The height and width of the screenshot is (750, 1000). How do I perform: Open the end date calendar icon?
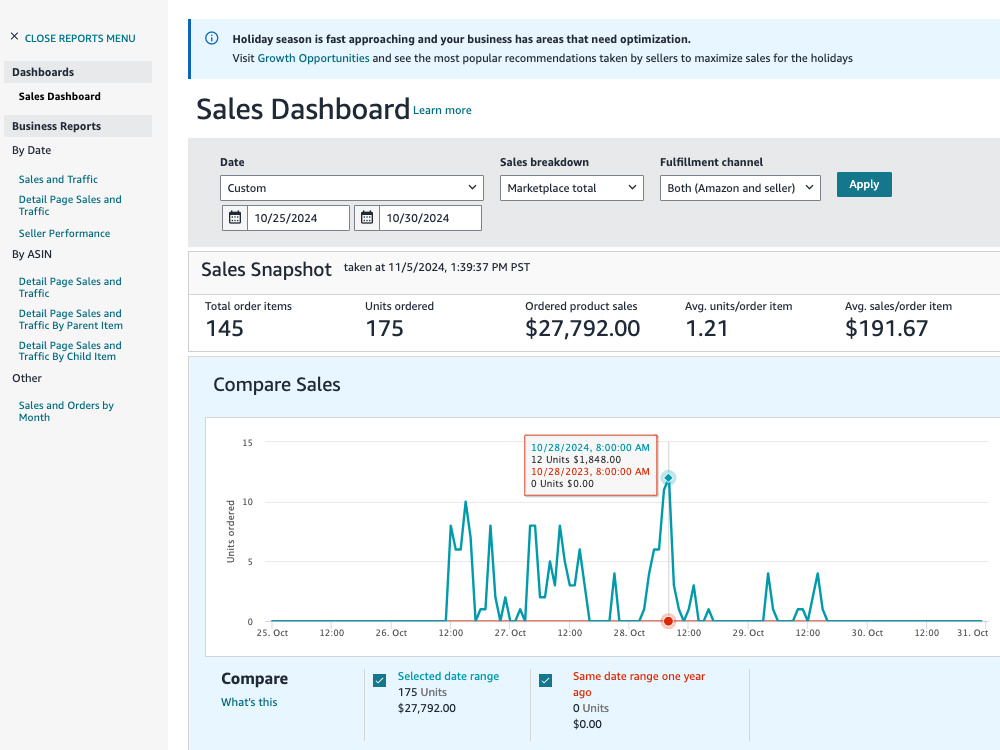point(367,218)
